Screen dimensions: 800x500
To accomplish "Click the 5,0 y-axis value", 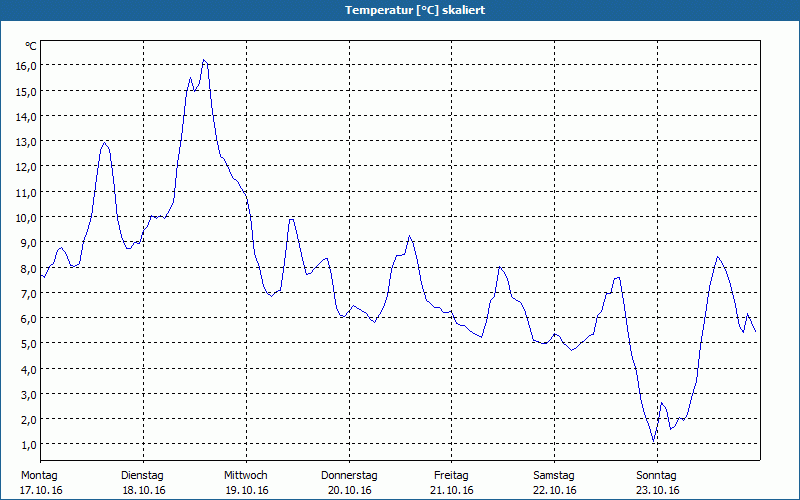I will point(29,344).
